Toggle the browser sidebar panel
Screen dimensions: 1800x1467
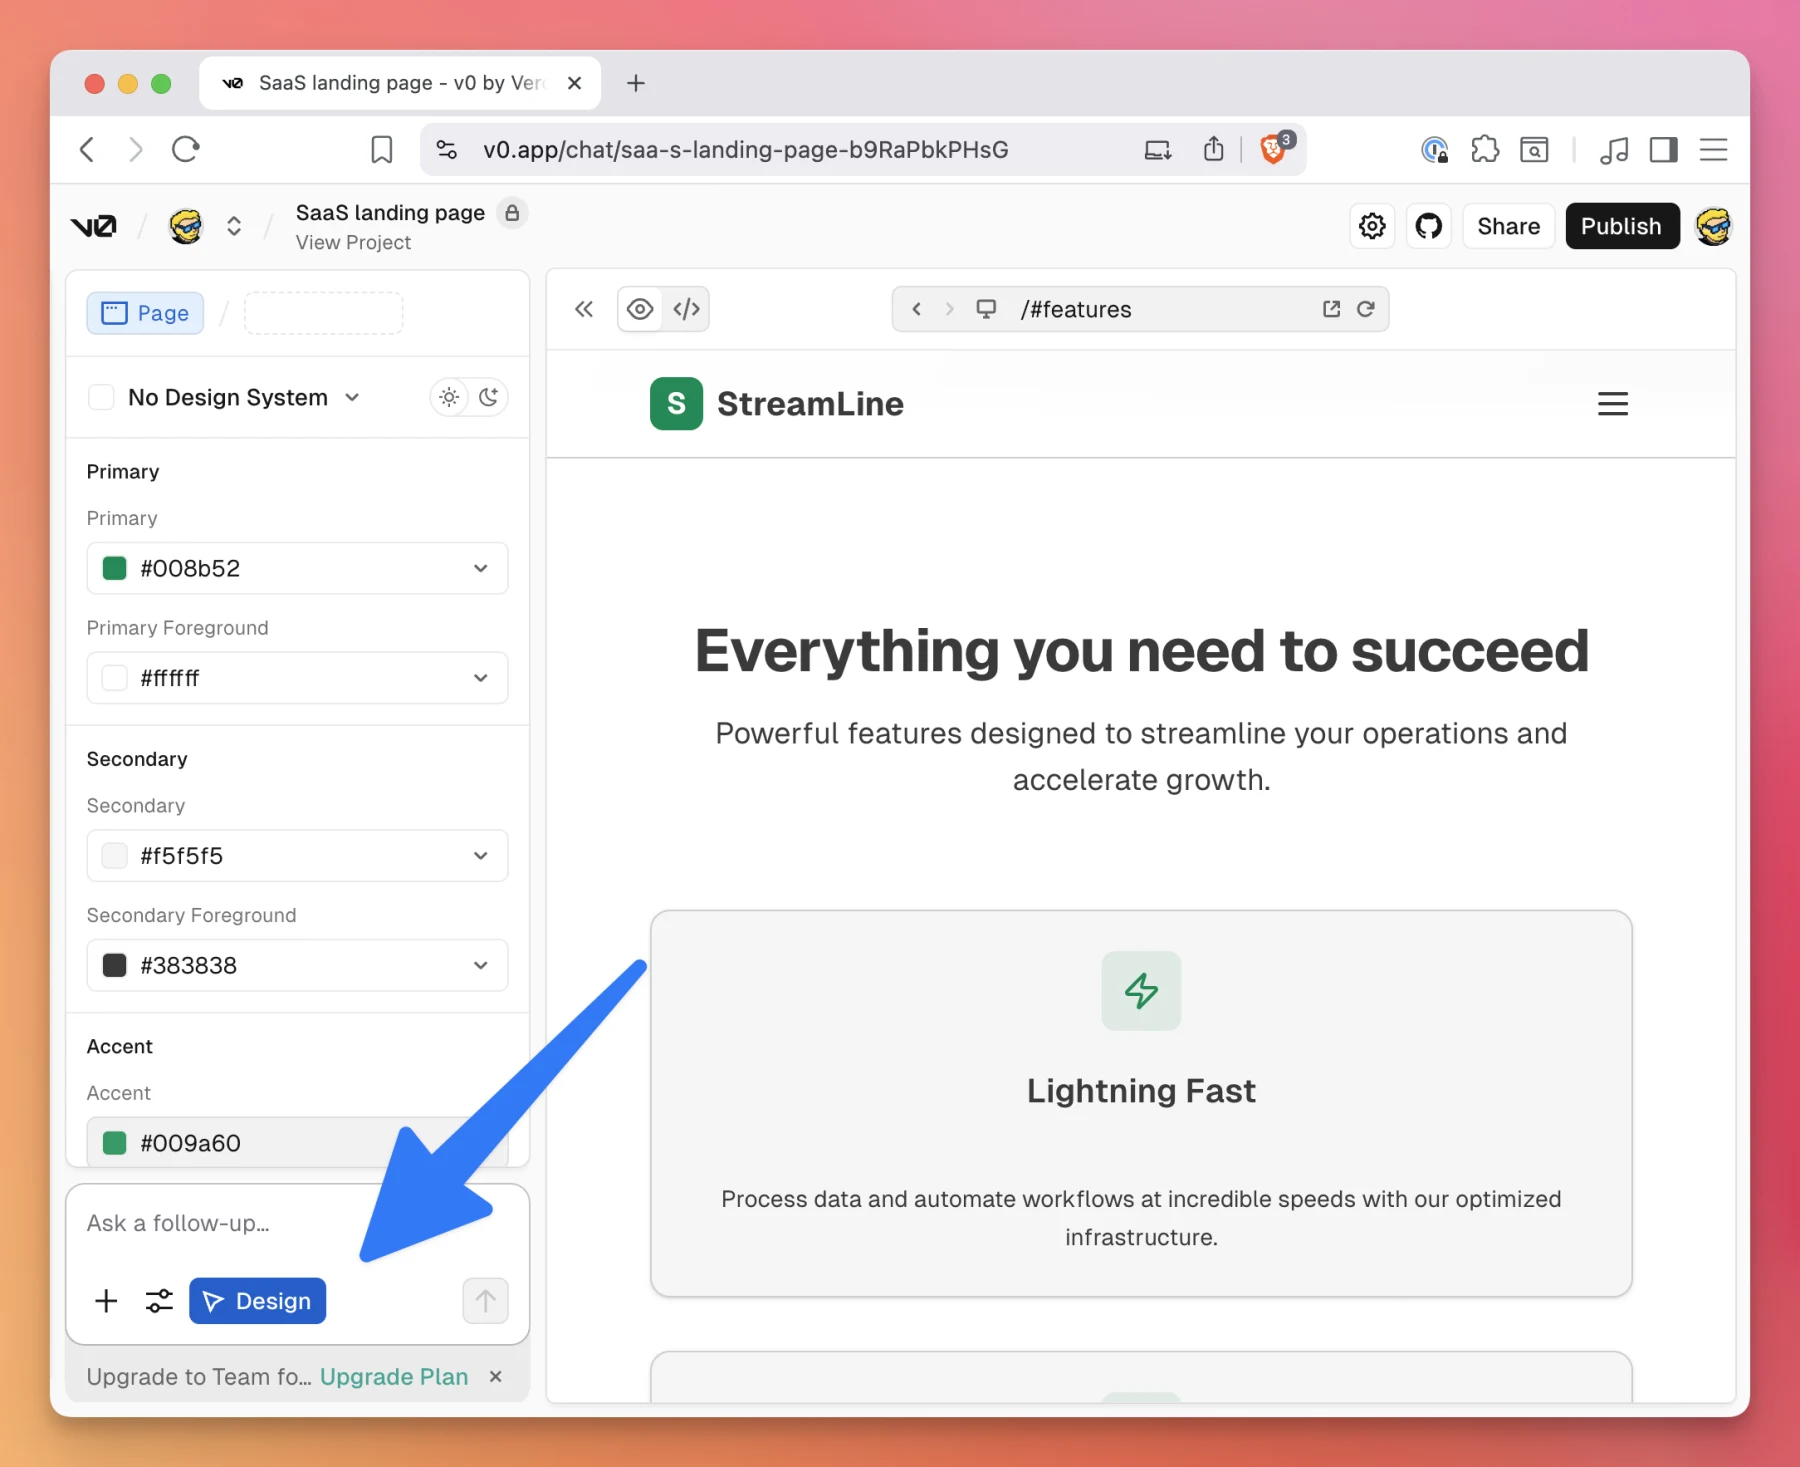pos(1664,150)
